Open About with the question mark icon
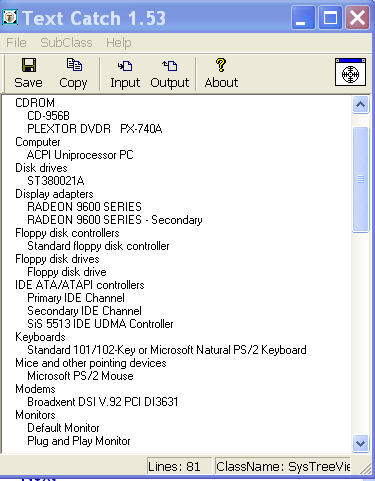375x481 pixels. (221, 65)
